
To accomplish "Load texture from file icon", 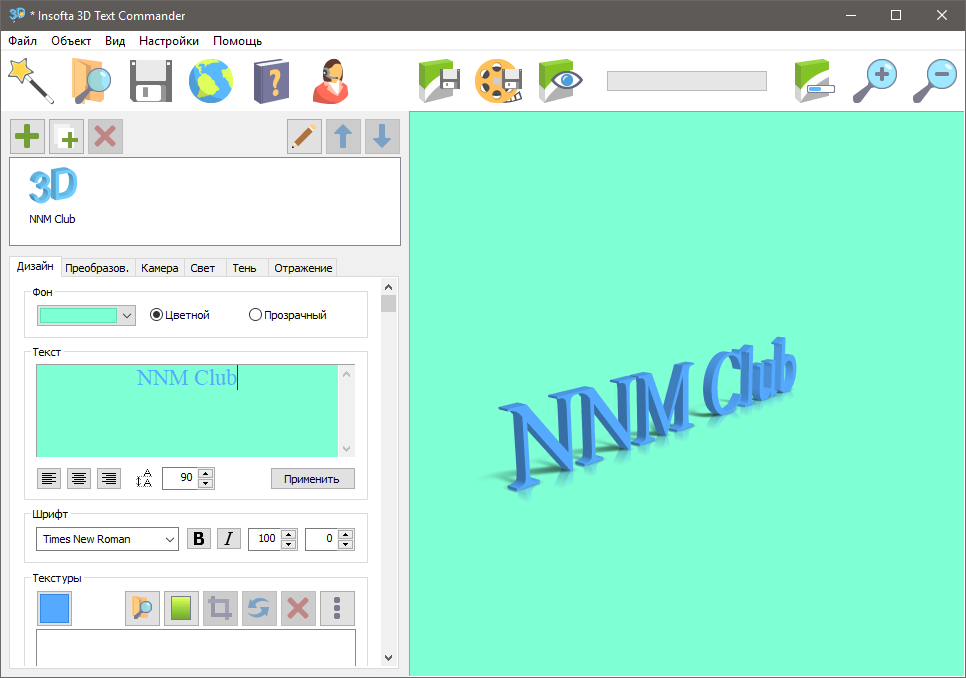I will (x=142, y=608).
